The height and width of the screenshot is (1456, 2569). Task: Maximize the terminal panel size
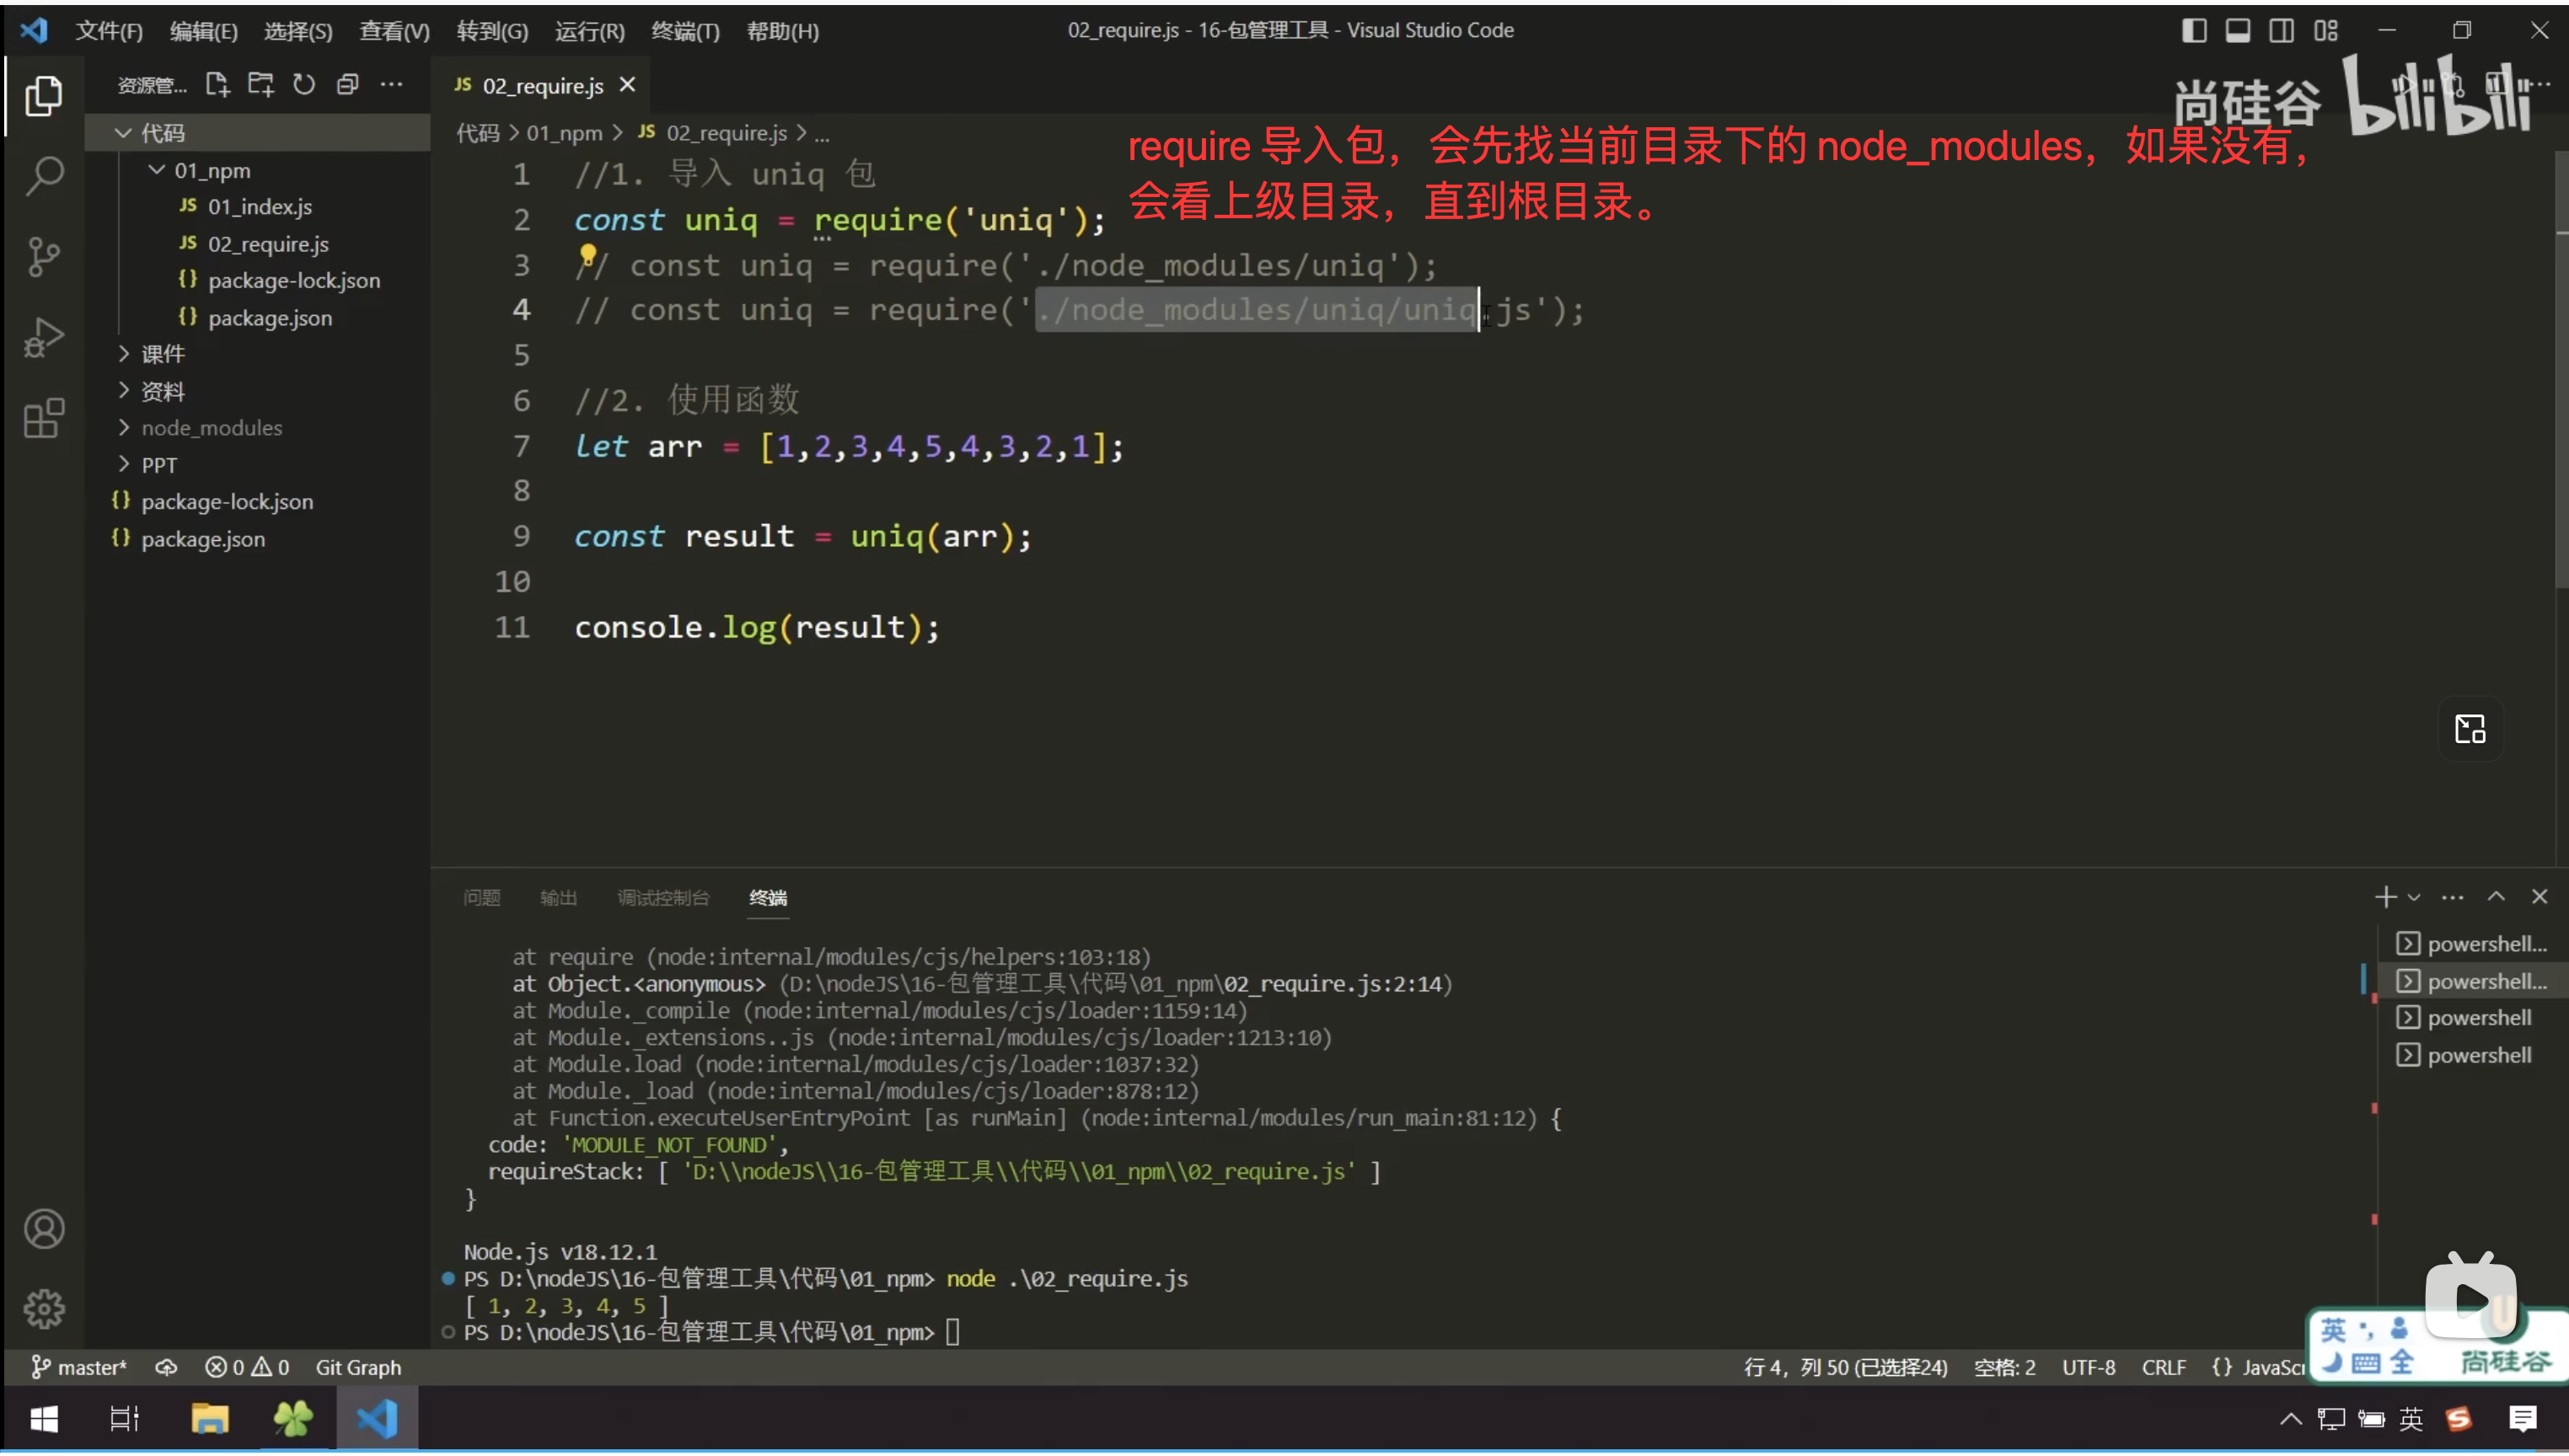tap(2496, 897)
